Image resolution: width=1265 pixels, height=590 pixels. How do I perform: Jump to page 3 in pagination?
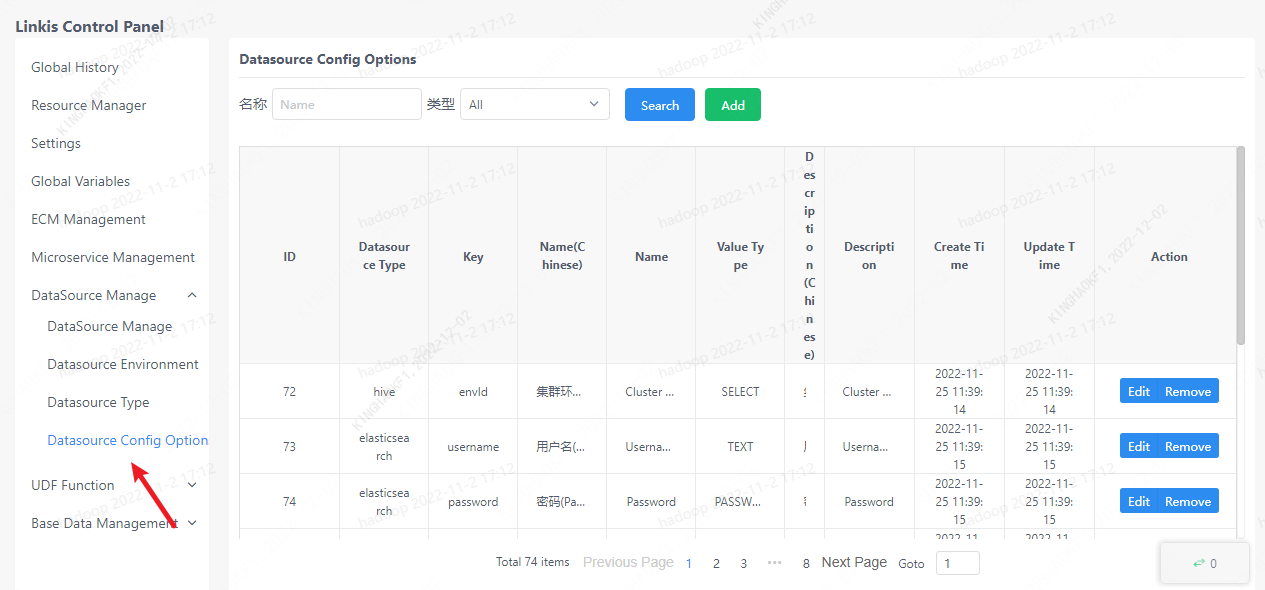[743, 563]
